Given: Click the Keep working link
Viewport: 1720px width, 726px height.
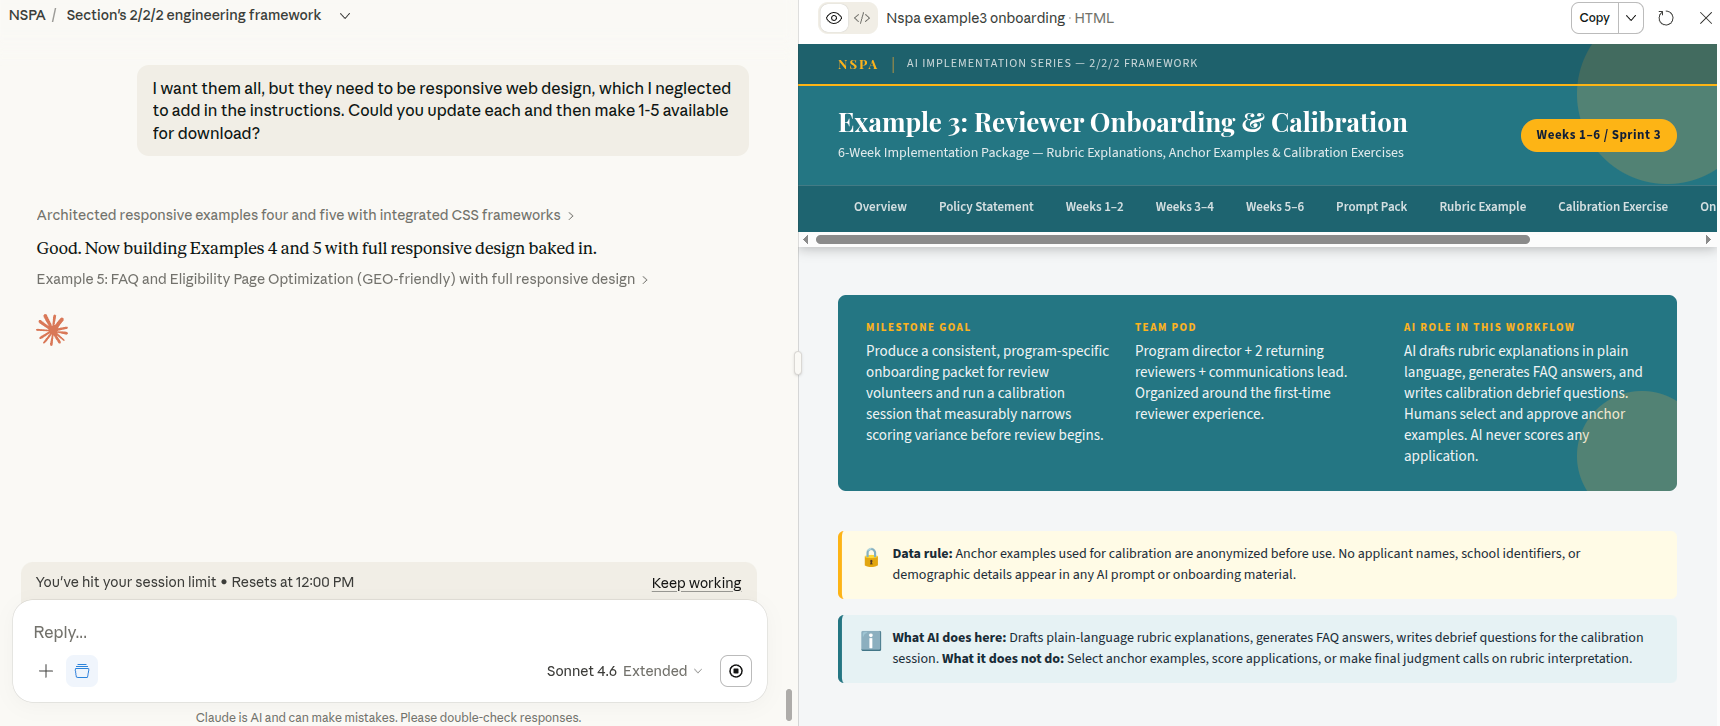Looking at the screenshot, I should (696, 583).
